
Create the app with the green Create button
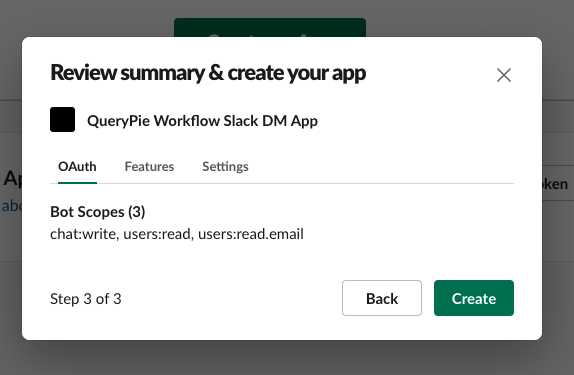point(474,298)
